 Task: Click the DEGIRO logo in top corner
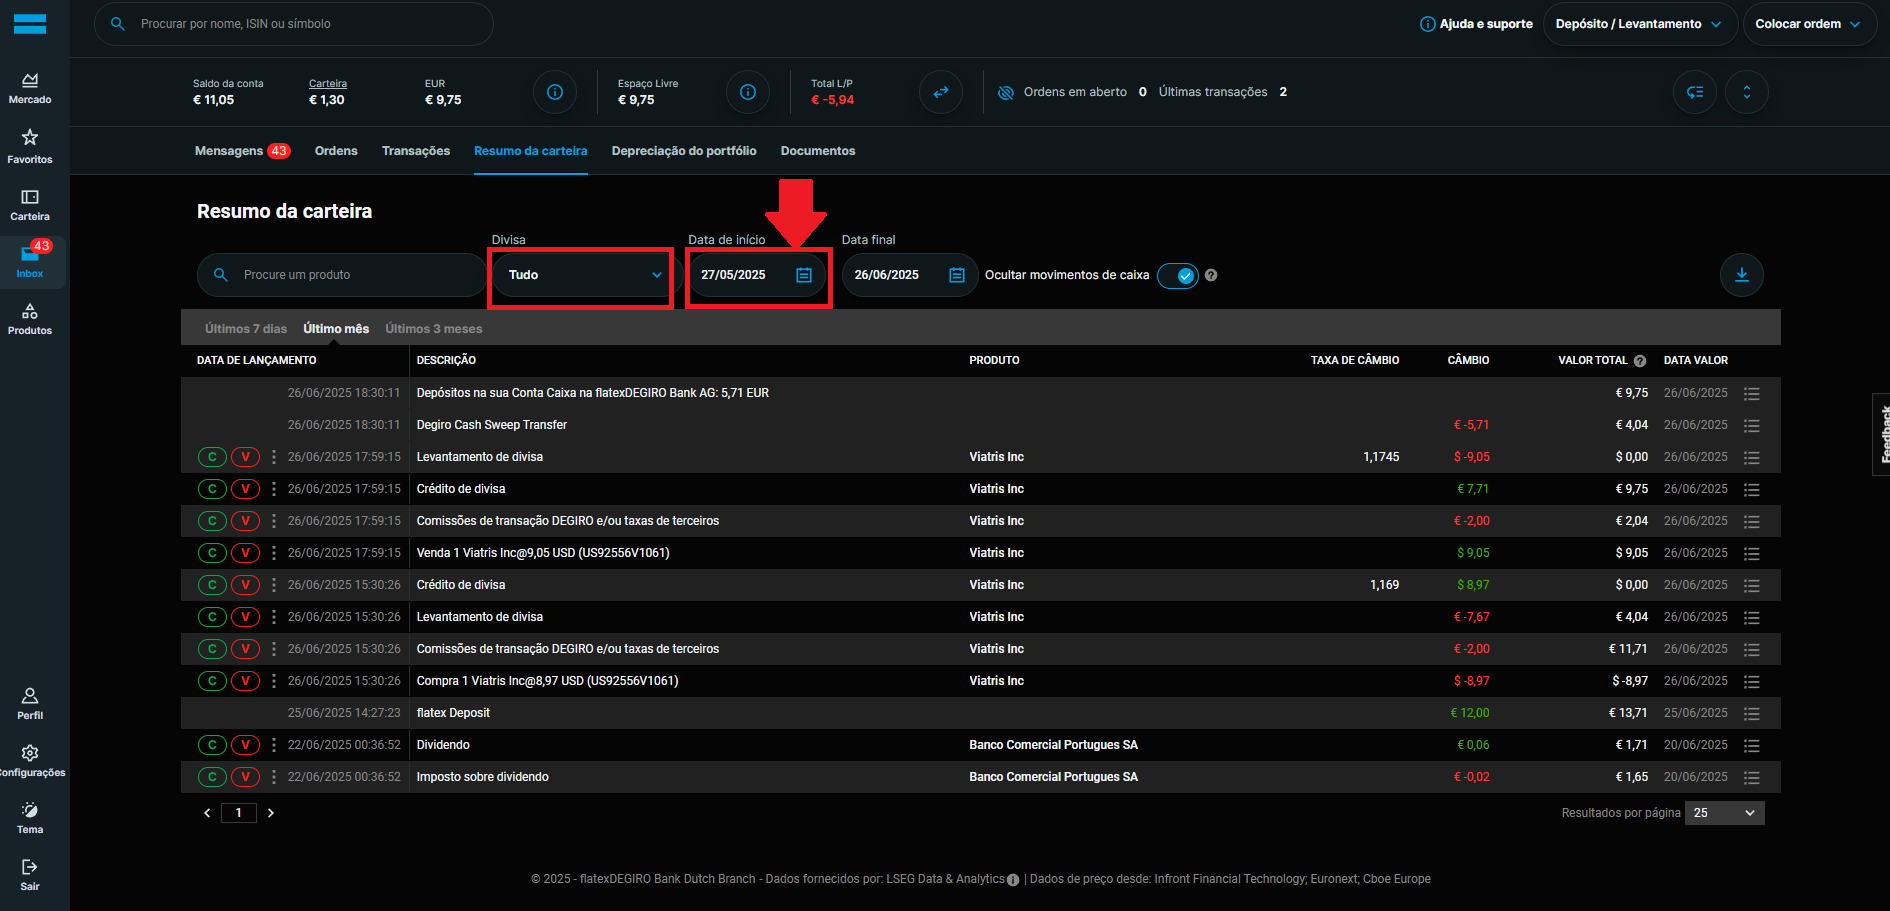coord(30,24)
